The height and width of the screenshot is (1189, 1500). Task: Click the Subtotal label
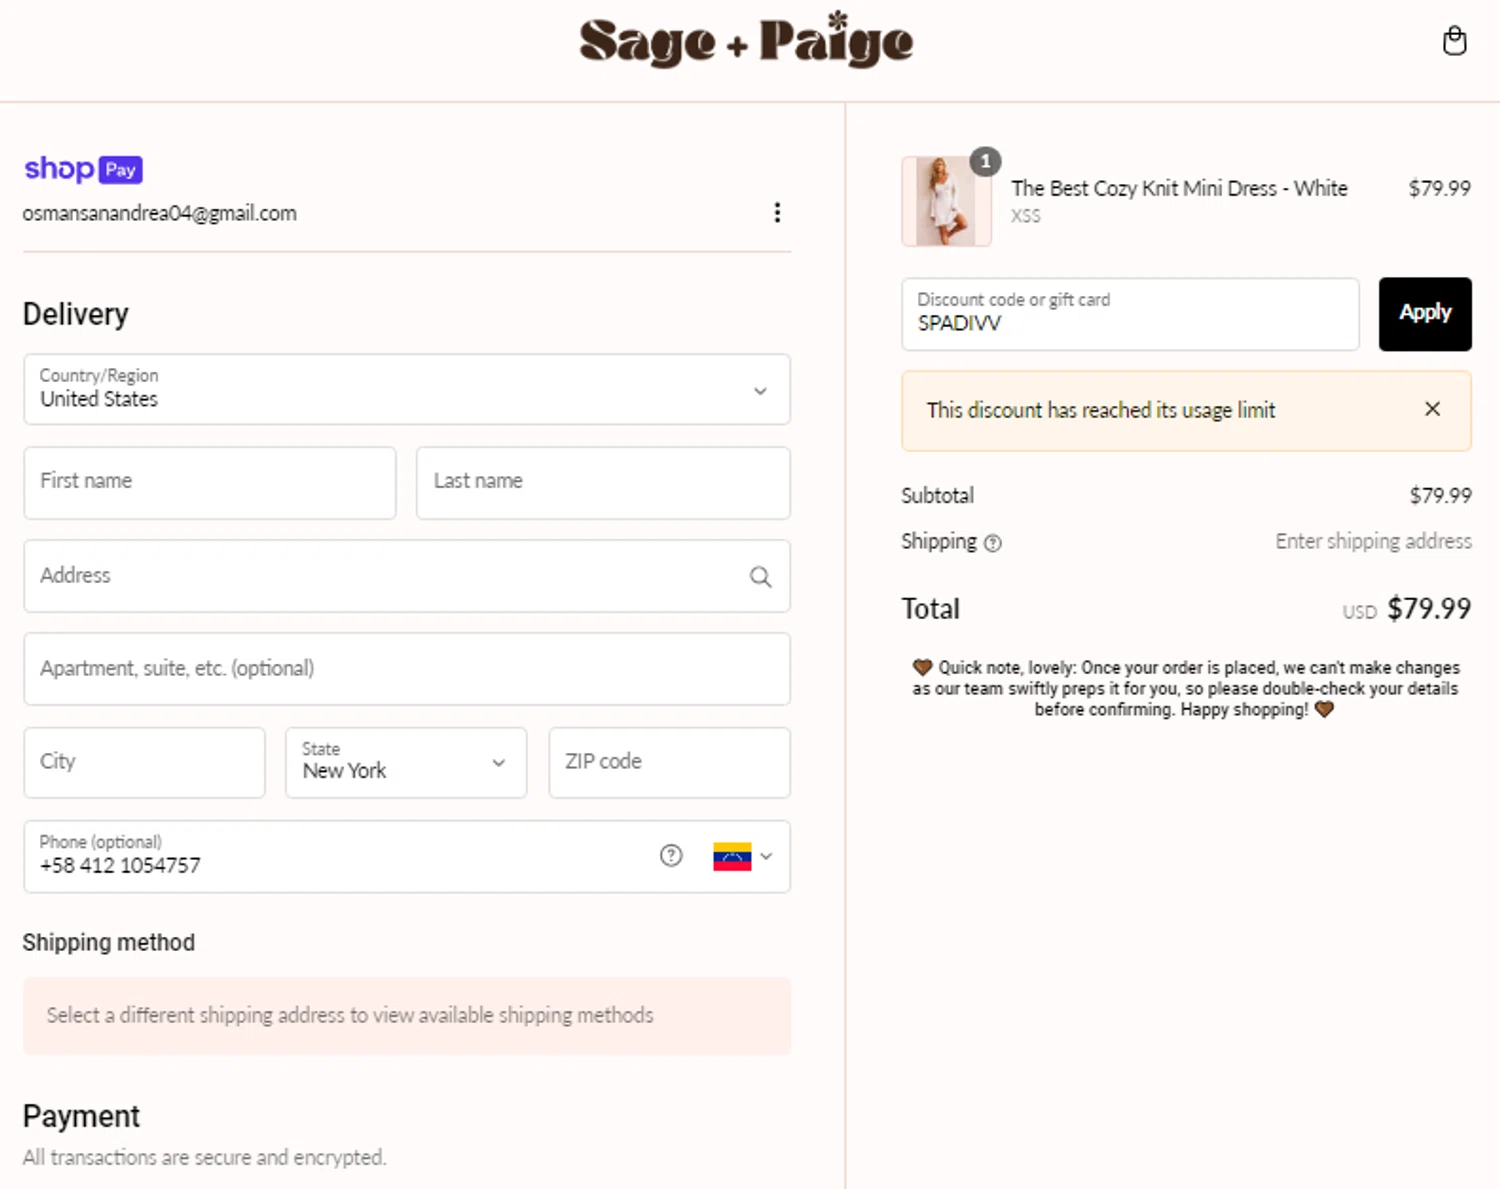[937, 495]
